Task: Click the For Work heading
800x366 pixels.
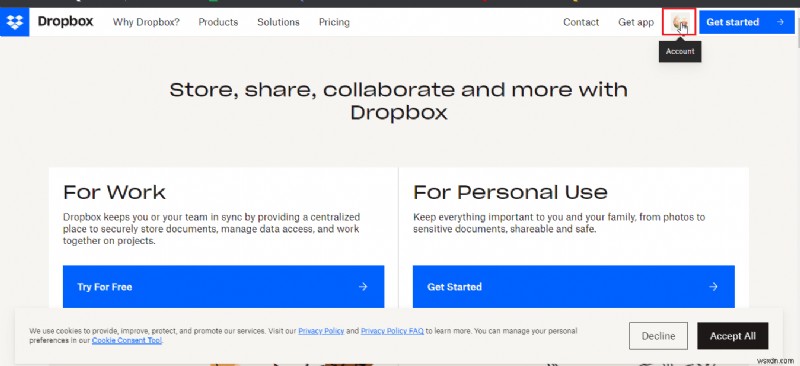Action: tap(114, 192)
